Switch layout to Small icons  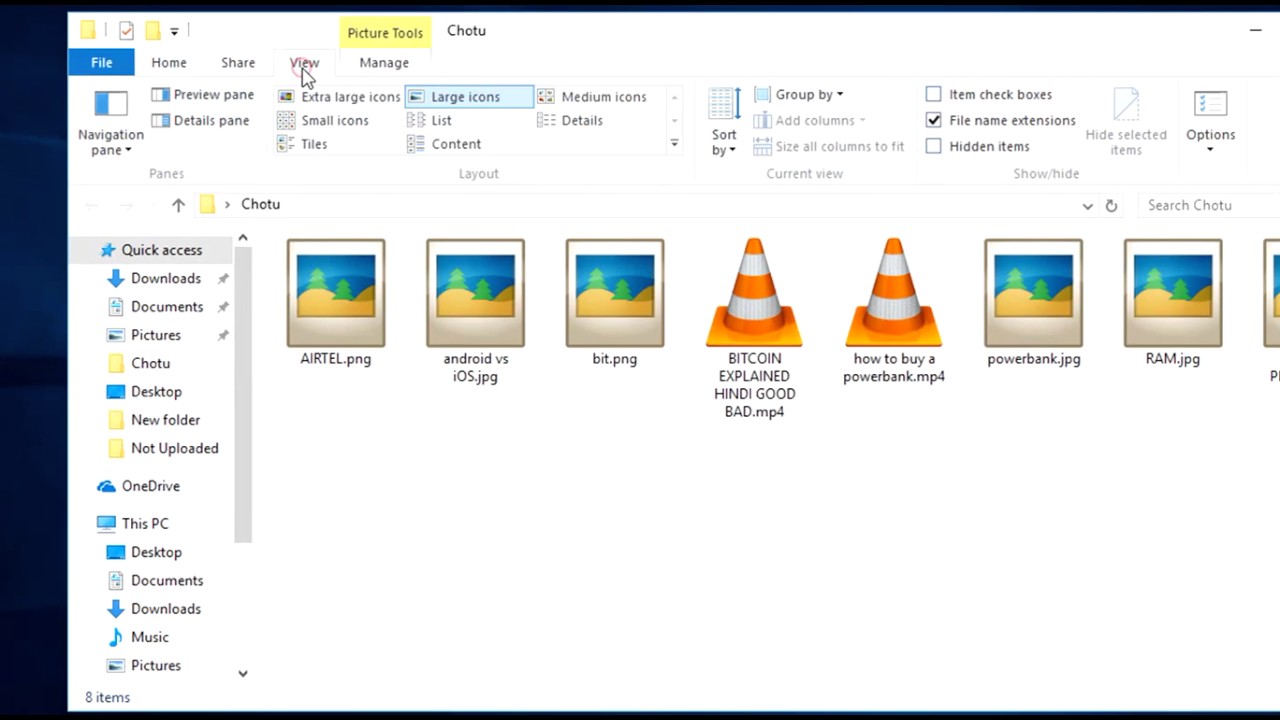[x=334, y=120]
